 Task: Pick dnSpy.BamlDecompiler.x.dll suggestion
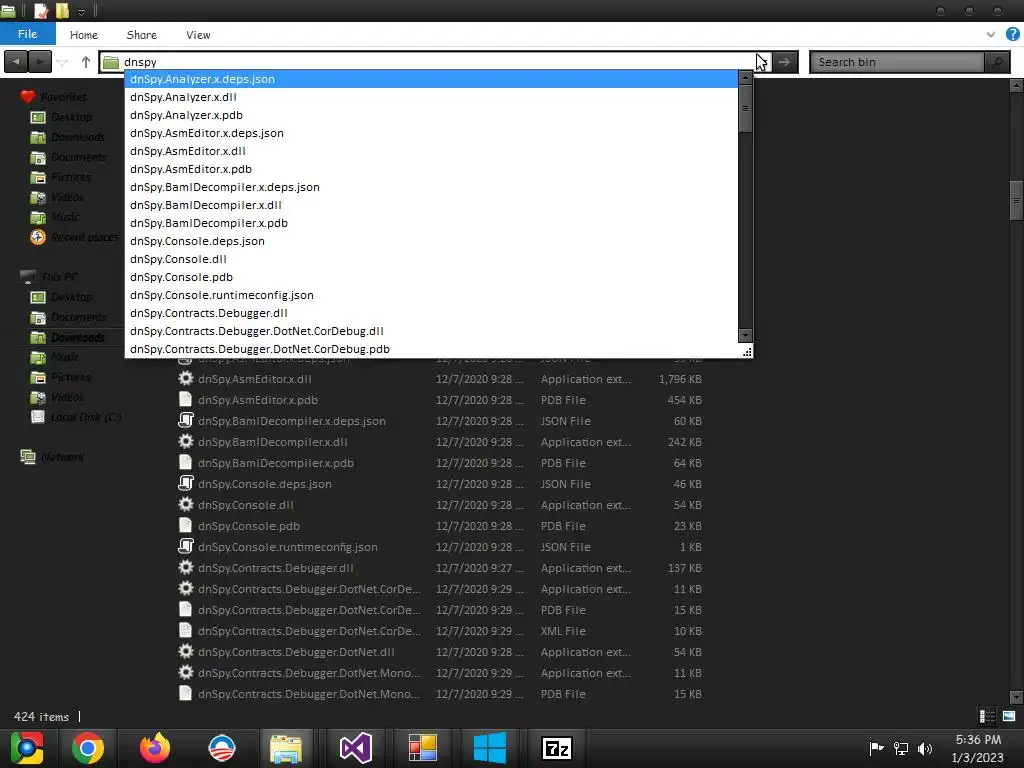click(431, 205)
